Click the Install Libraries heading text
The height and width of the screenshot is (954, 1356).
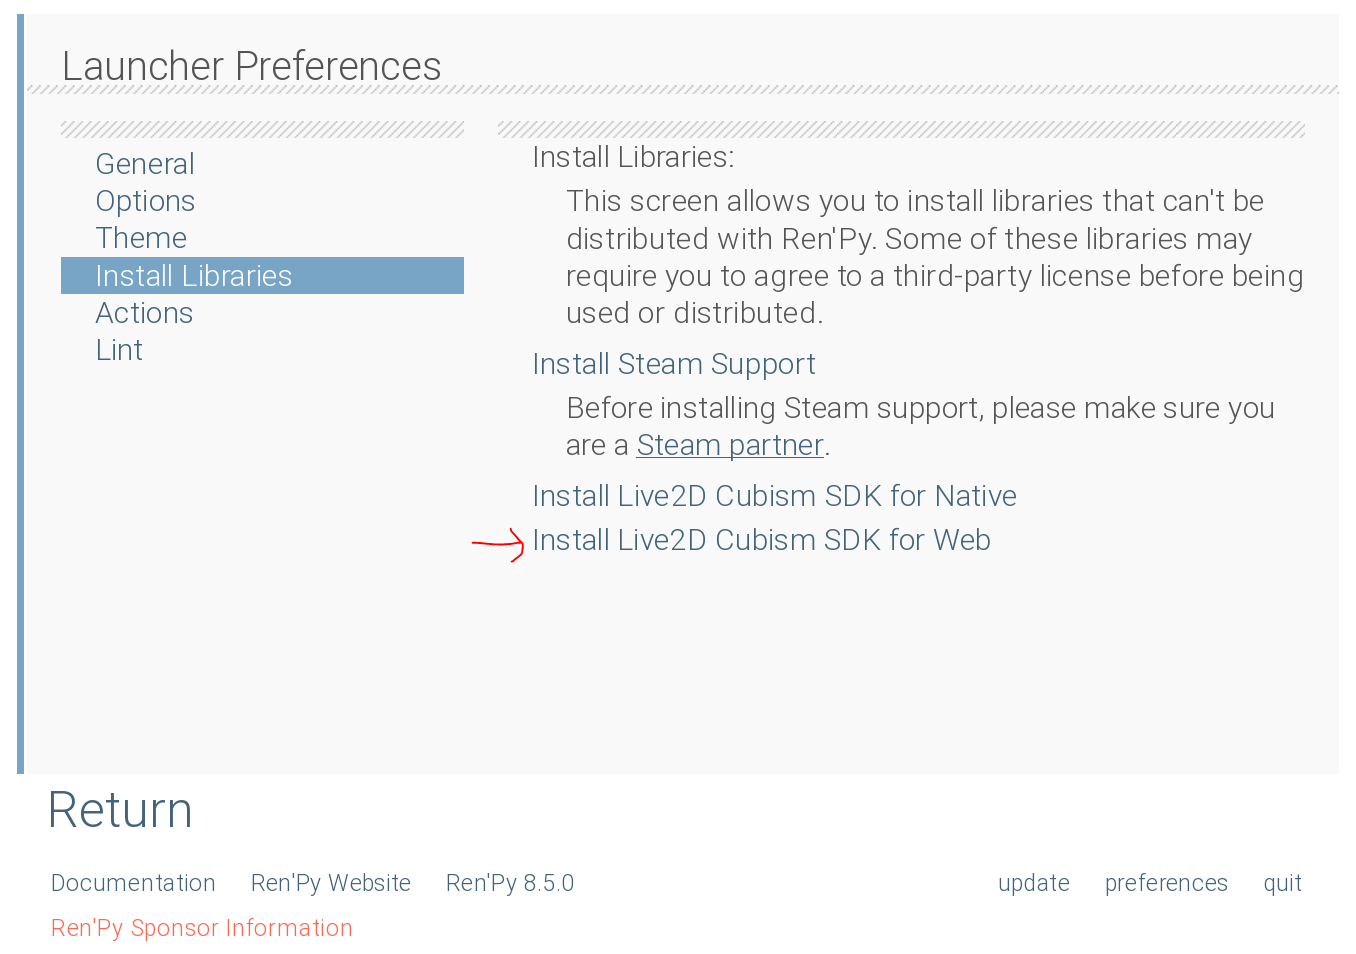click(632, 156)
